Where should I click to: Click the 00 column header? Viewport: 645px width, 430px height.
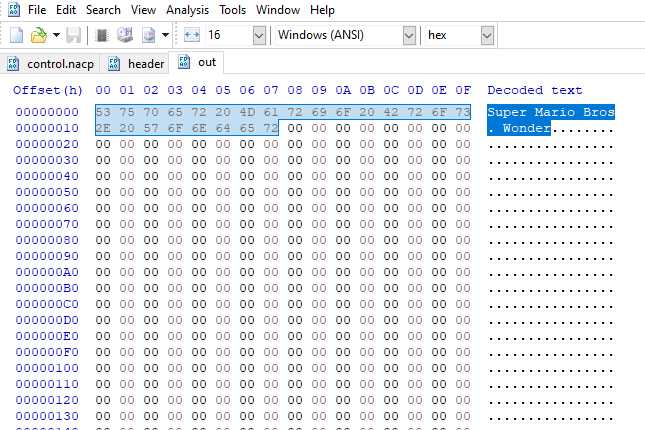tap(103, 90)
